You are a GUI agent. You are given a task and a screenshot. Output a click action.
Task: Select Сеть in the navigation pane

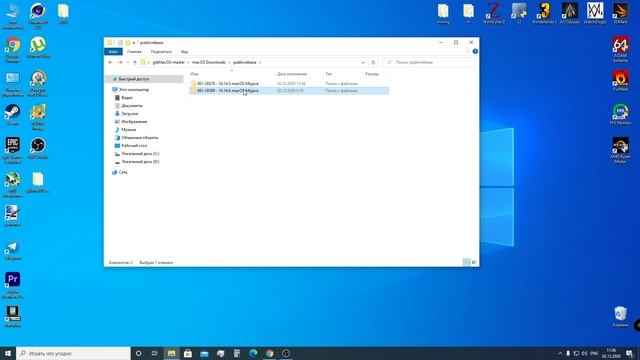[x=123, y=172]
